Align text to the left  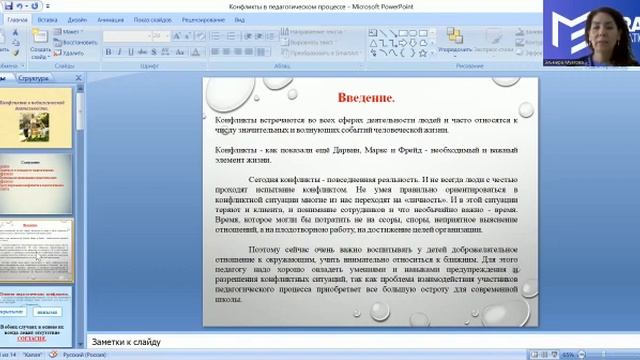pyautogui.click(x=215, y=52)
